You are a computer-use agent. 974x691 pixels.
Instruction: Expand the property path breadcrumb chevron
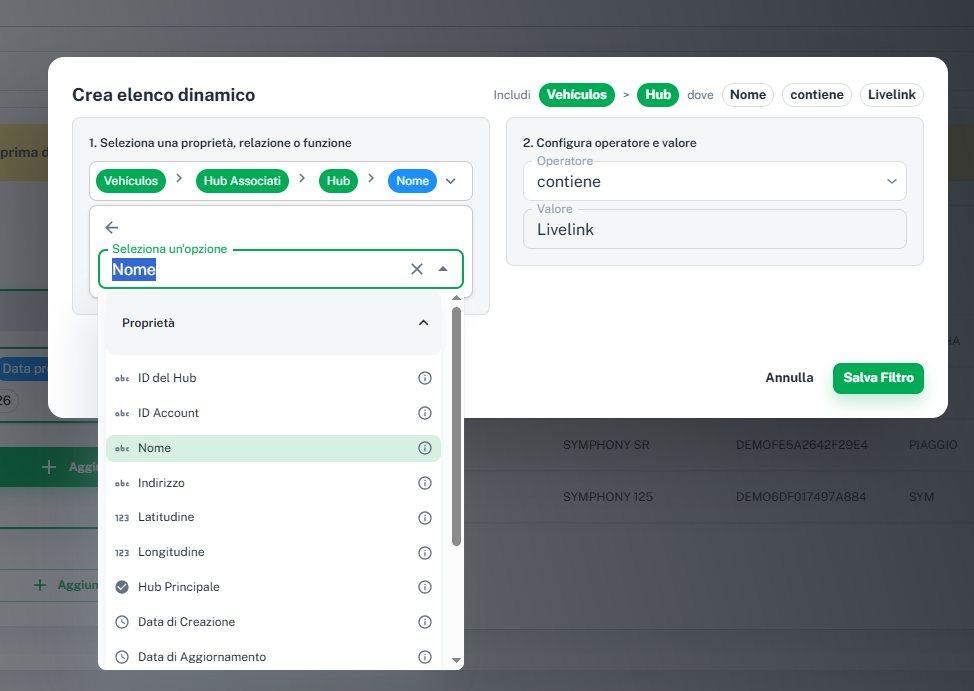(x=451, y=181)
